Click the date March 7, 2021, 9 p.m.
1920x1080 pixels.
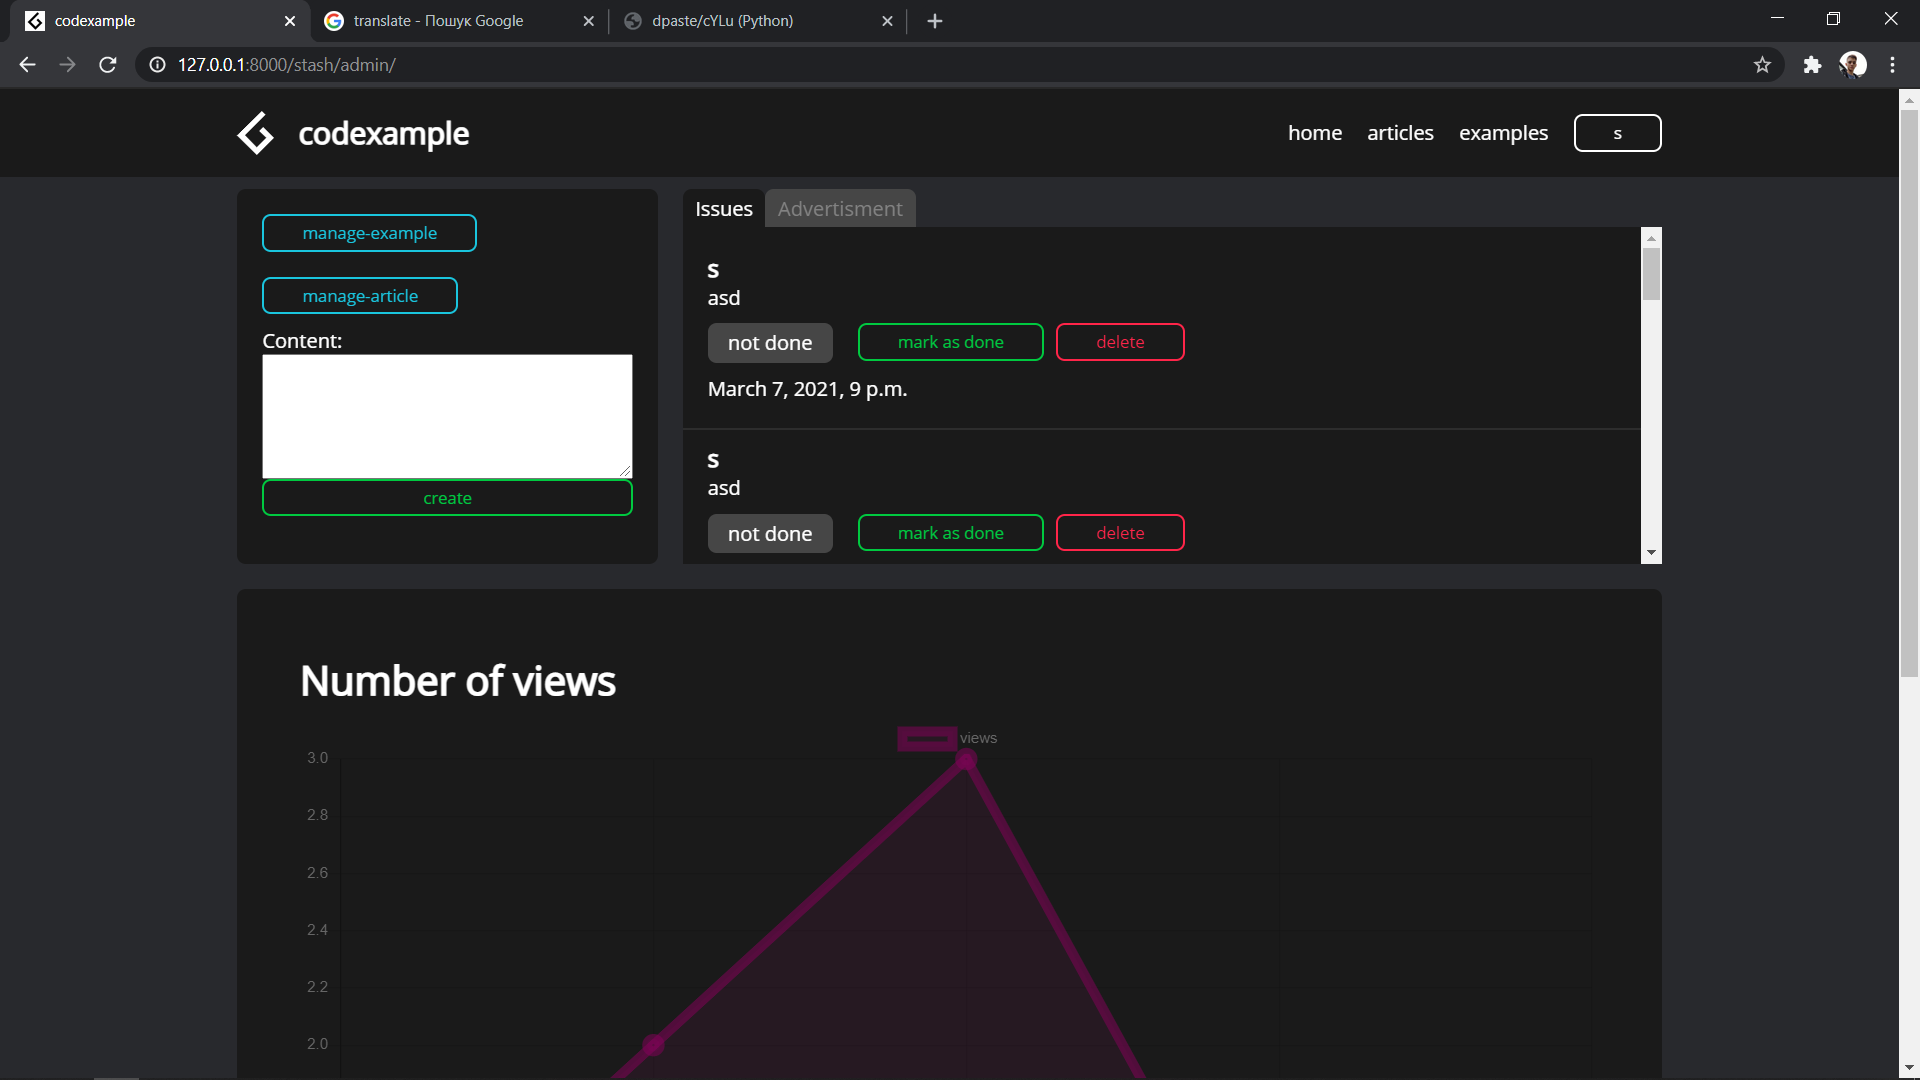click(807, 389)
